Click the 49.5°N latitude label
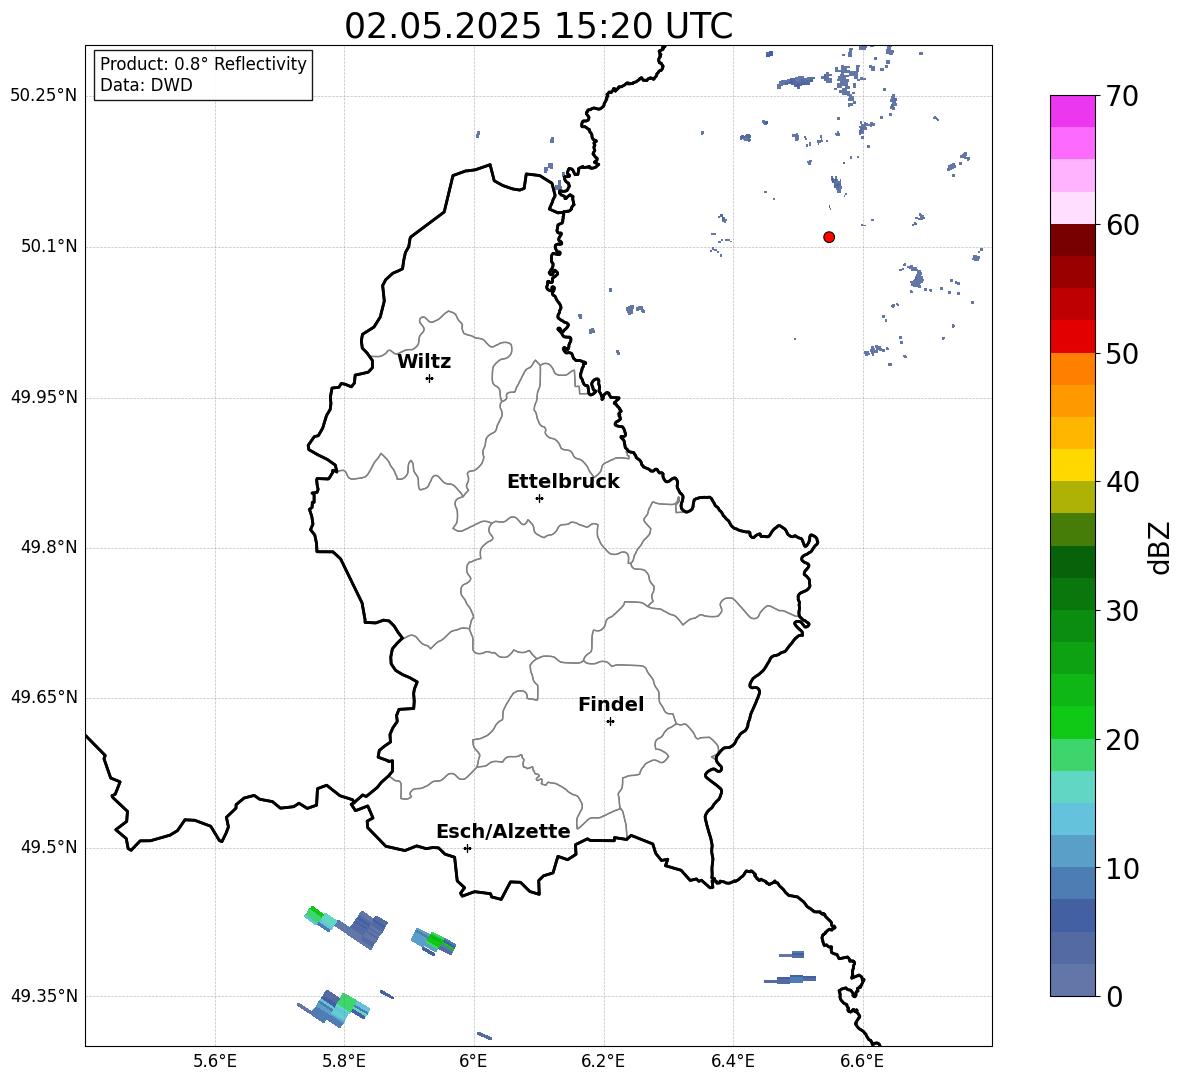The width and height of the screenshot is (1184, 1081). pyautogui.click(x=49, y=847)
